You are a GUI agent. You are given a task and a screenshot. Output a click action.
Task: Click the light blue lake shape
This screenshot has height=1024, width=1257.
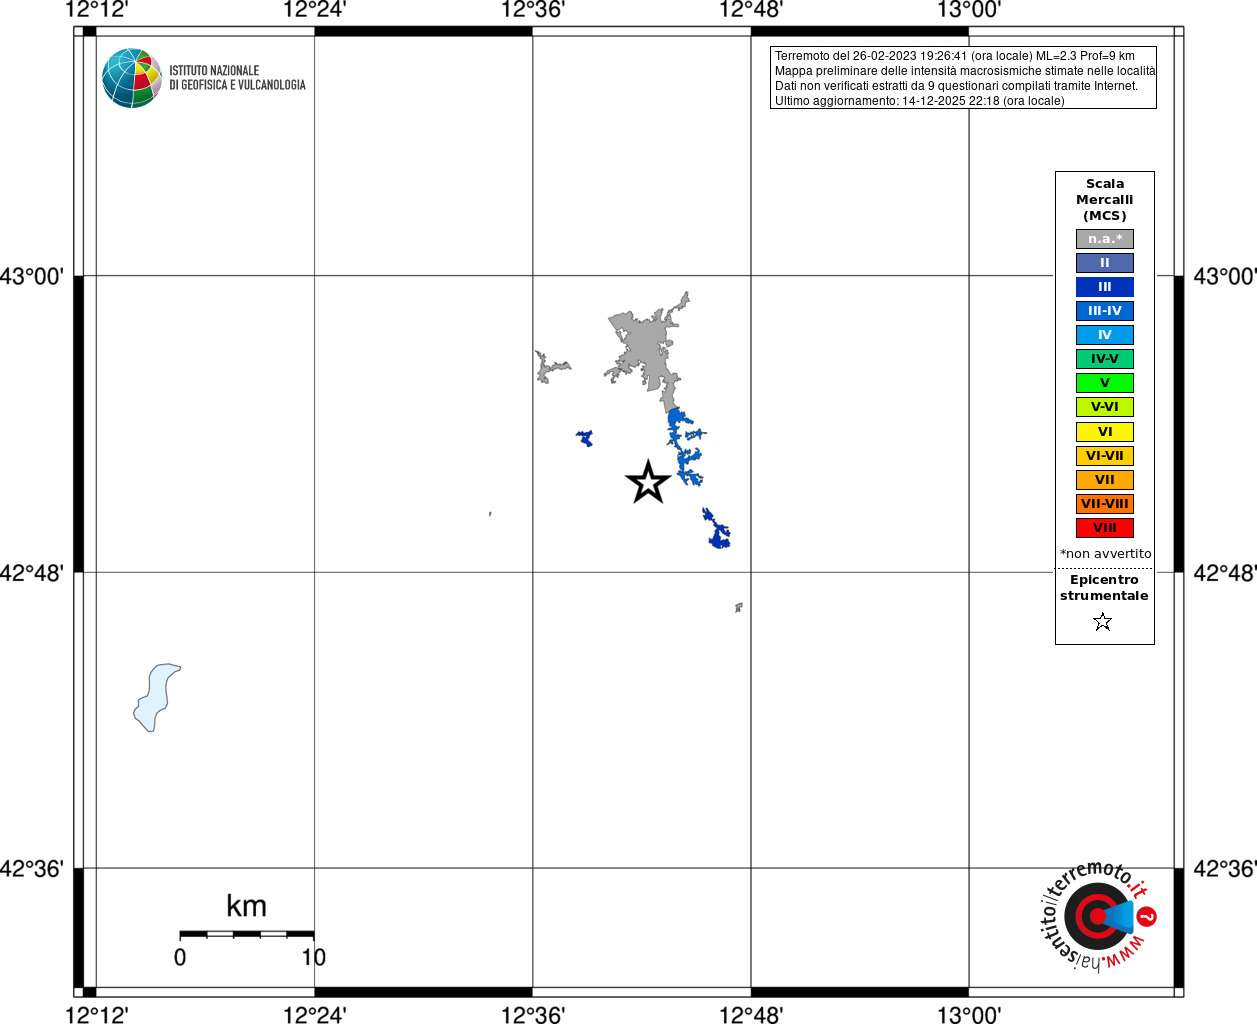pyautogui.click(x=156, y=697)
